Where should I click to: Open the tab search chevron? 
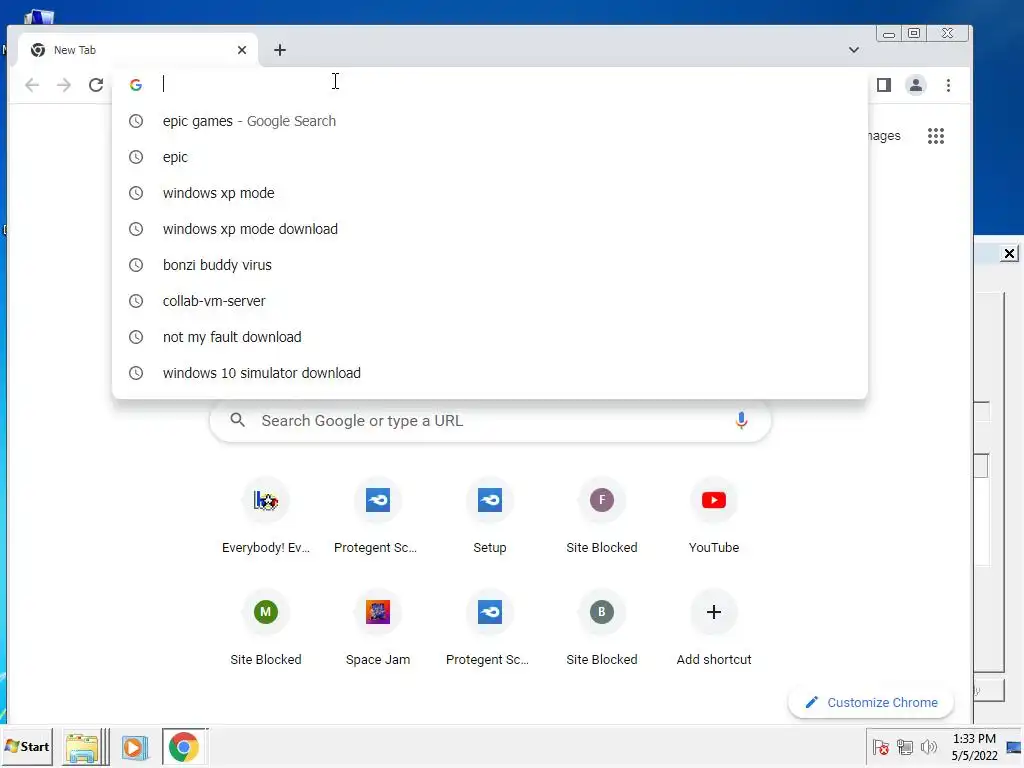point(854,50)
